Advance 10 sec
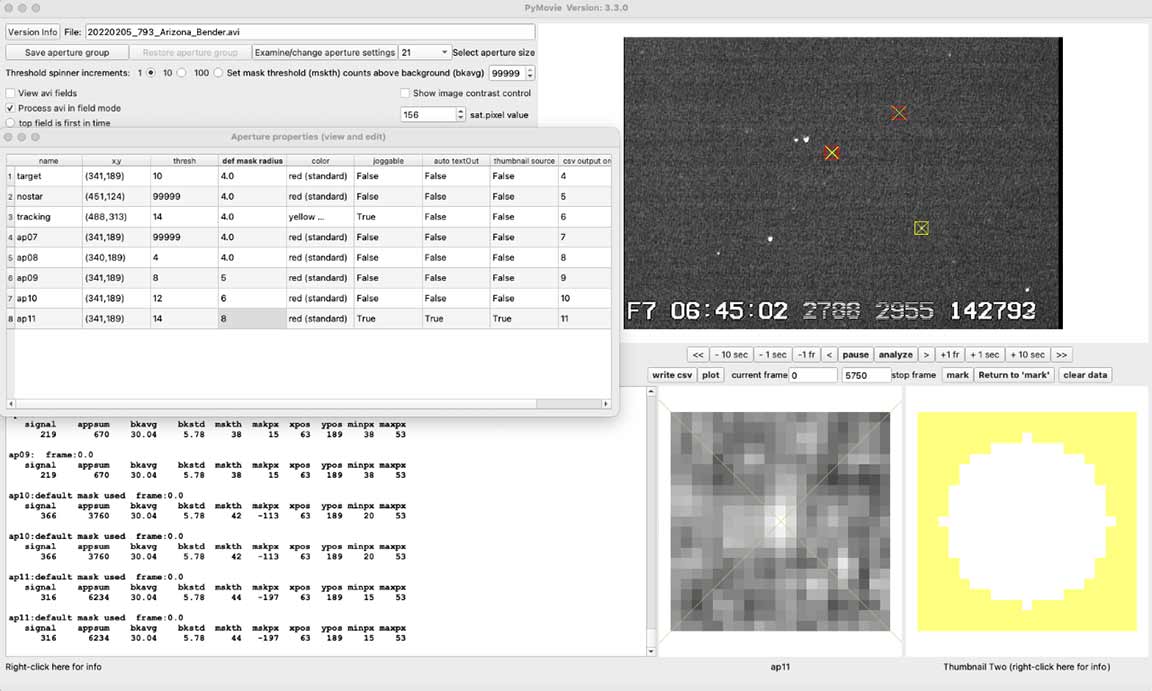Image resolution: width=1152 pixels, height=691 pixels. pos(1027,355)
